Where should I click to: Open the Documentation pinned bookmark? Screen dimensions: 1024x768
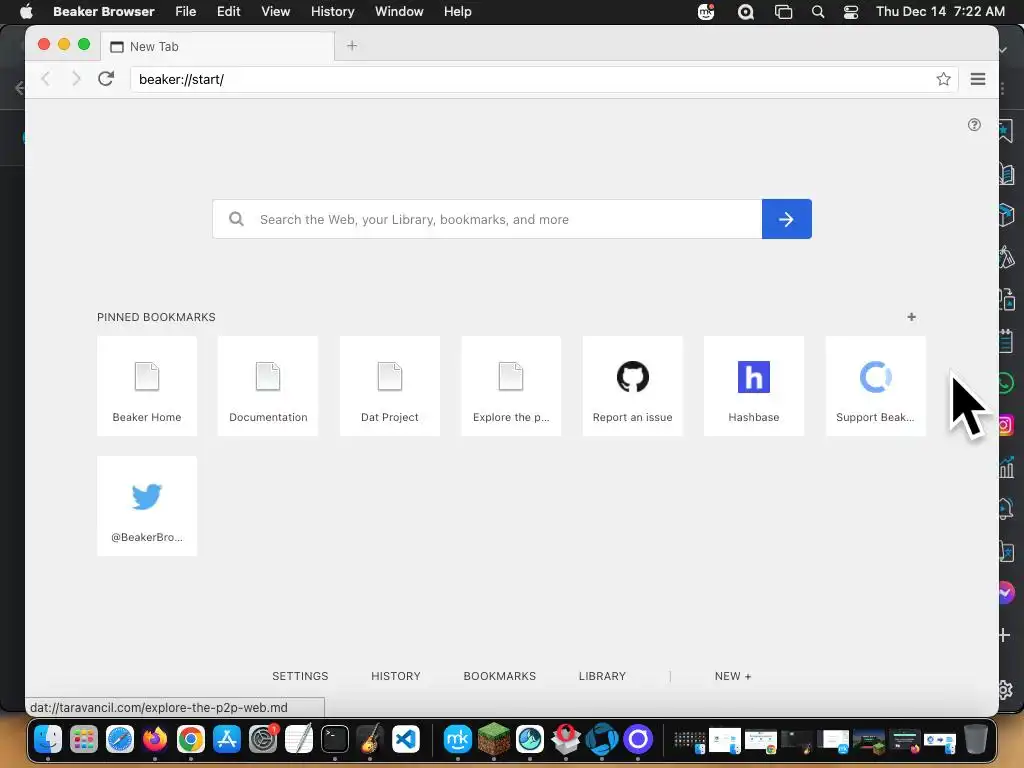pos(268,386)
